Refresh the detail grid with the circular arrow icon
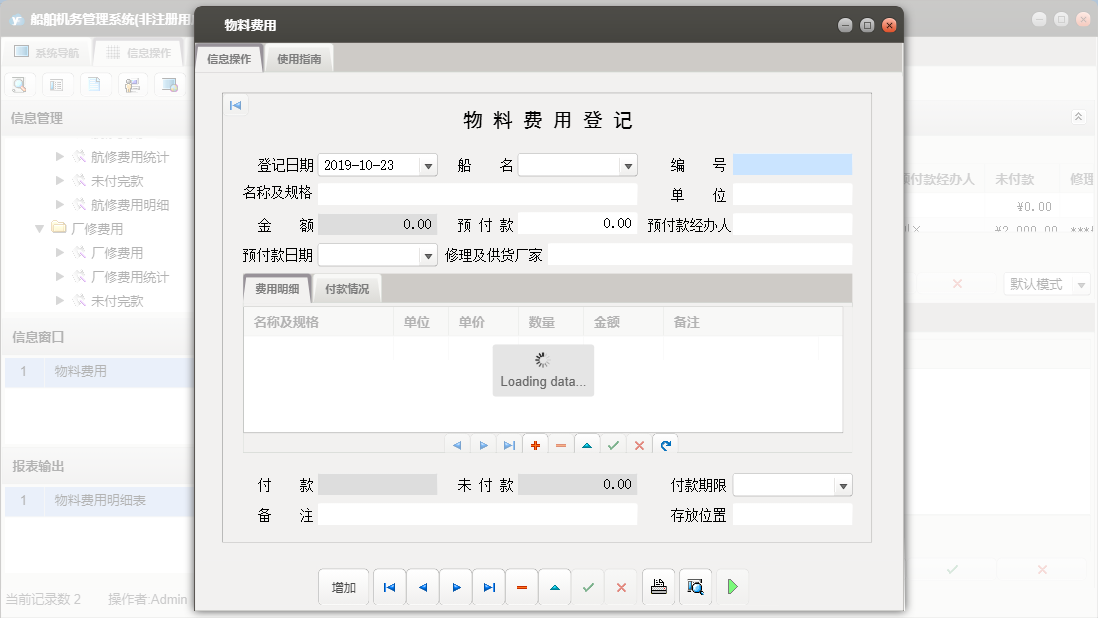The height and width of the screenshot is (618, 1098). pos(665,444)
